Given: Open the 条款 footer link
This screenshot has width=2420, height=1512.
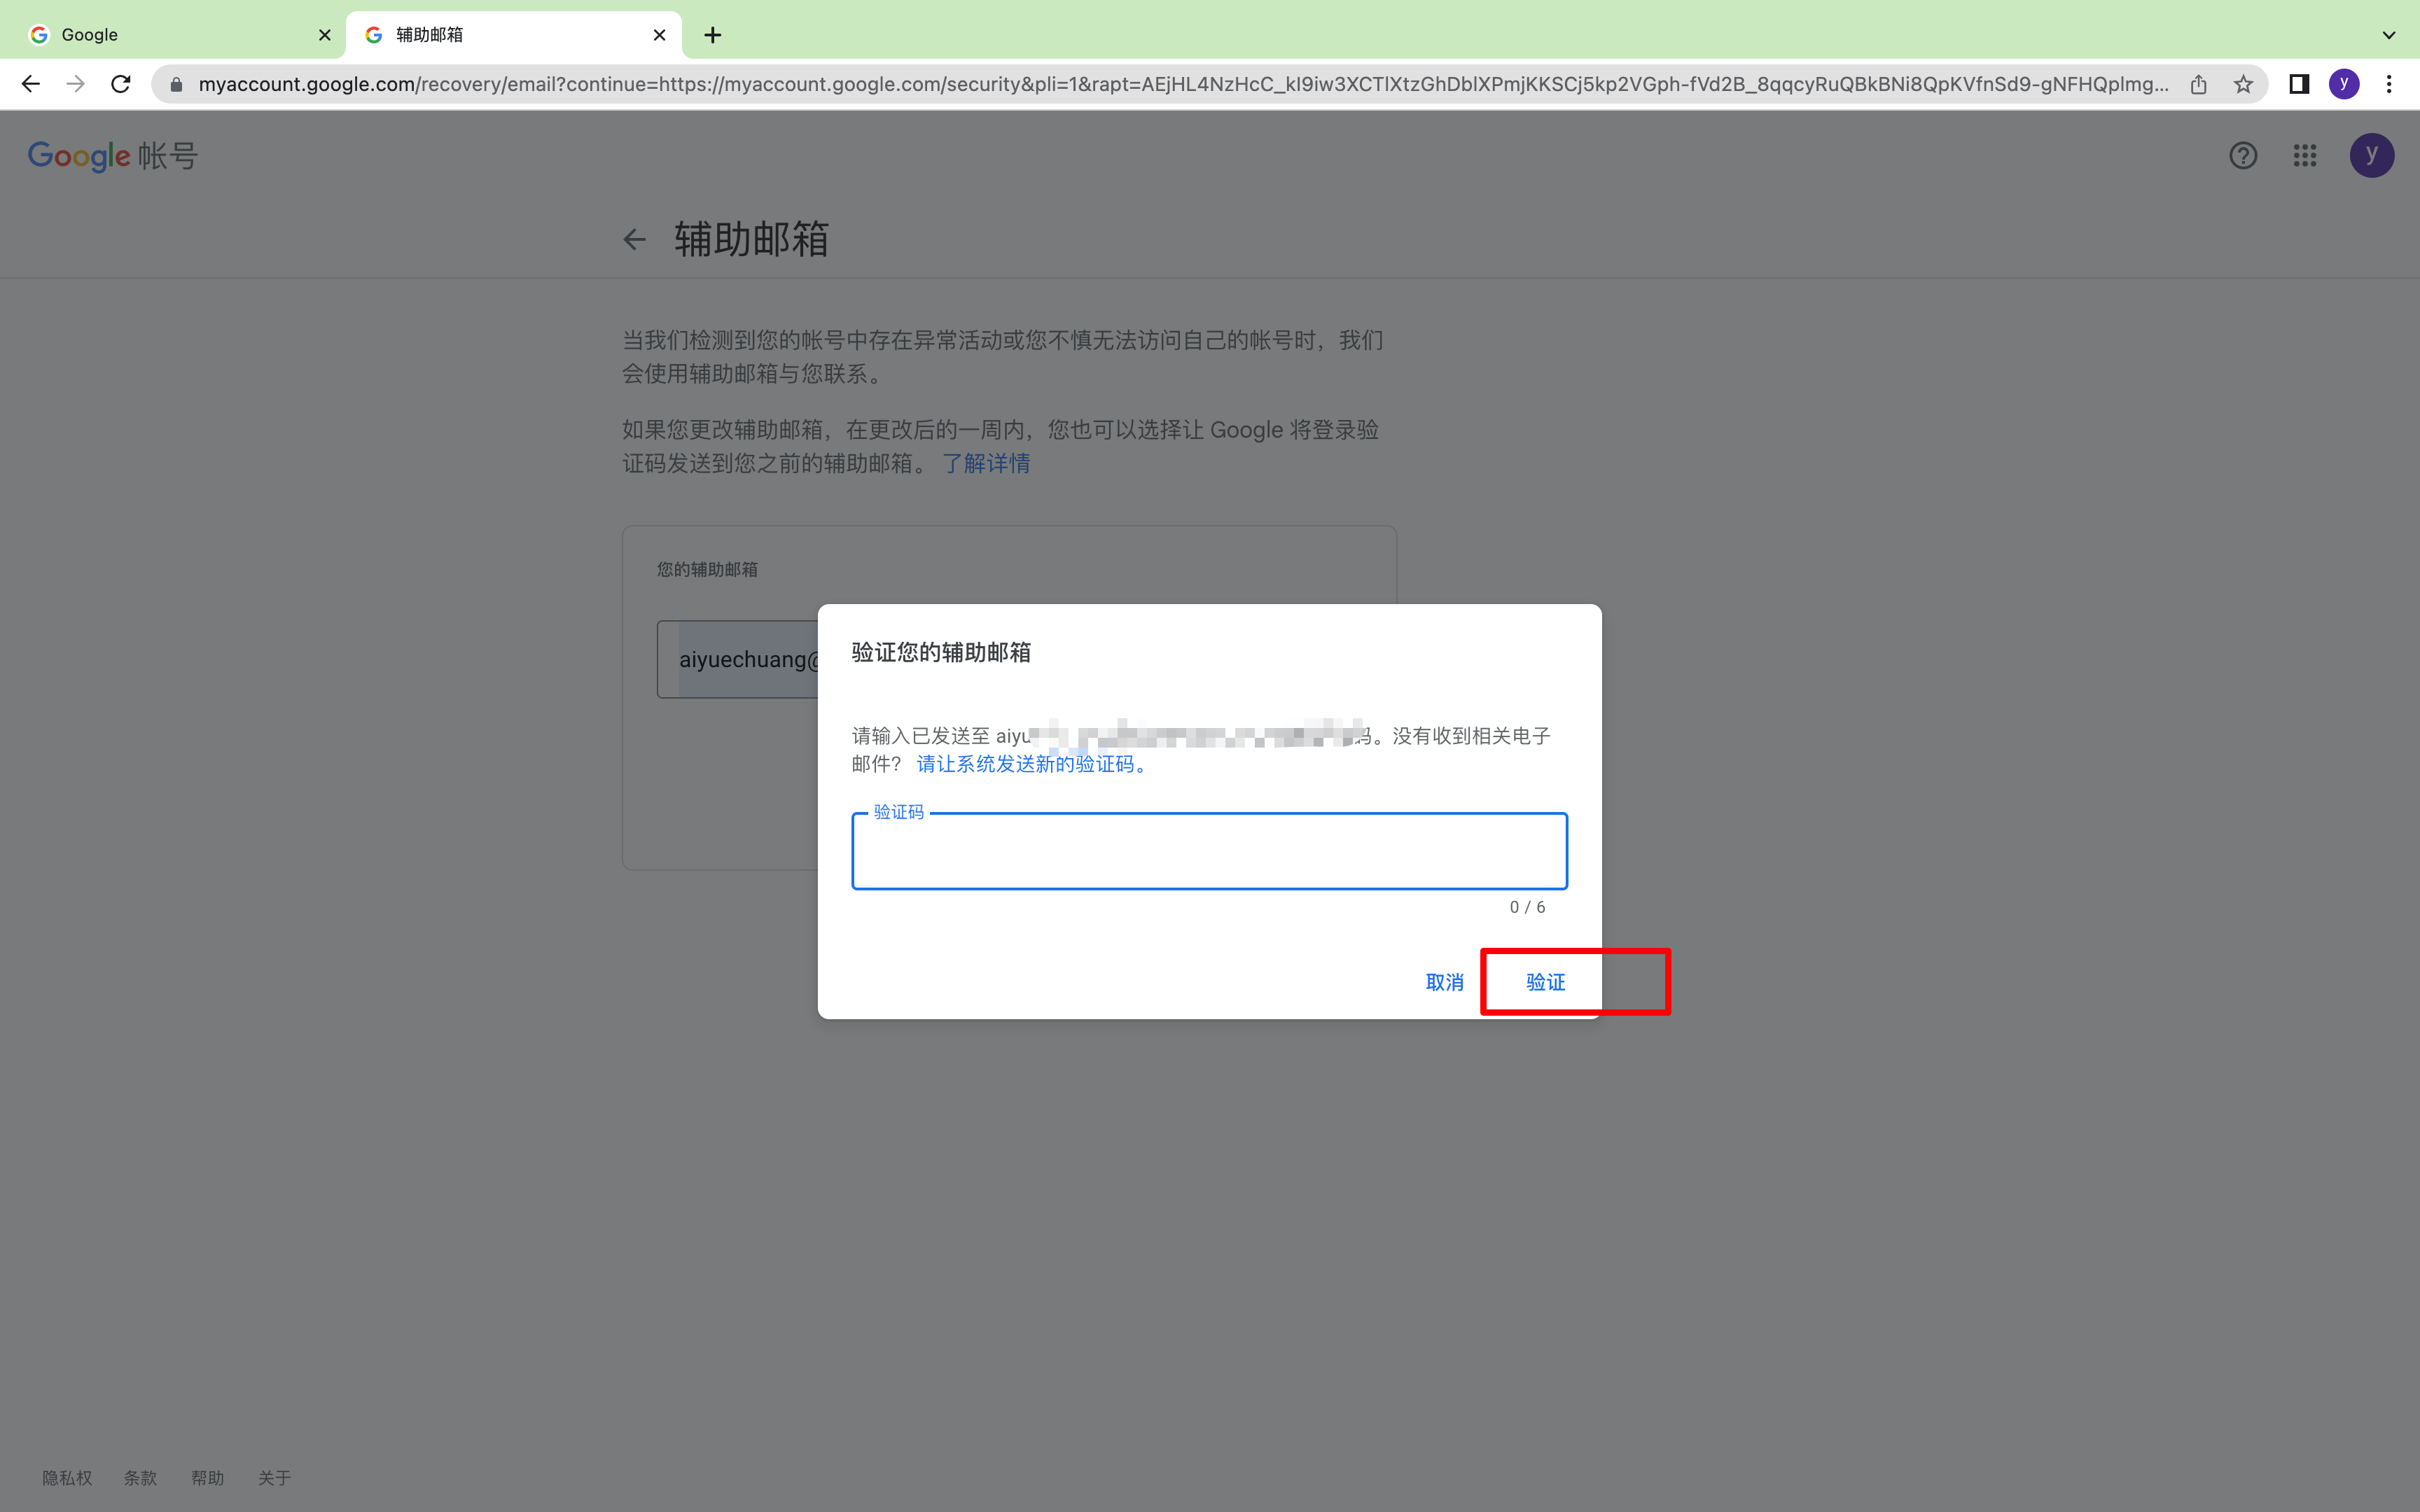Looking at the screenshot, I should tap(140, 1478).
